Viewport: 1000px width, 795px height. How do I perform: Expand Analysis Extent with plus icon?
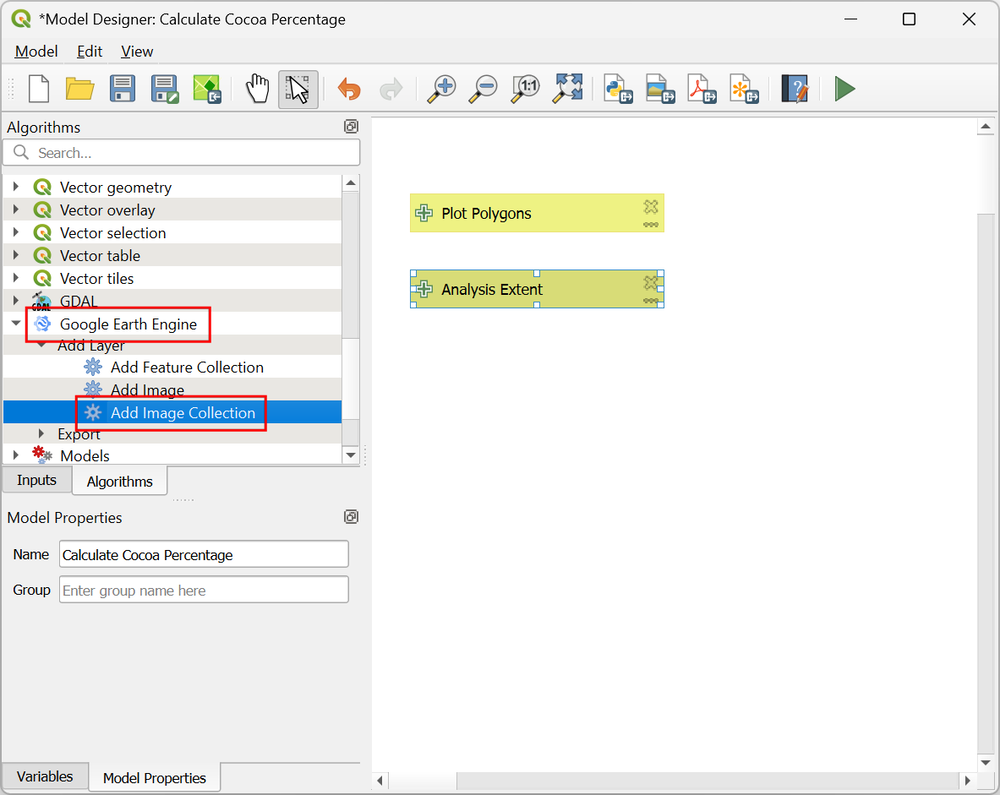(424, 289)
